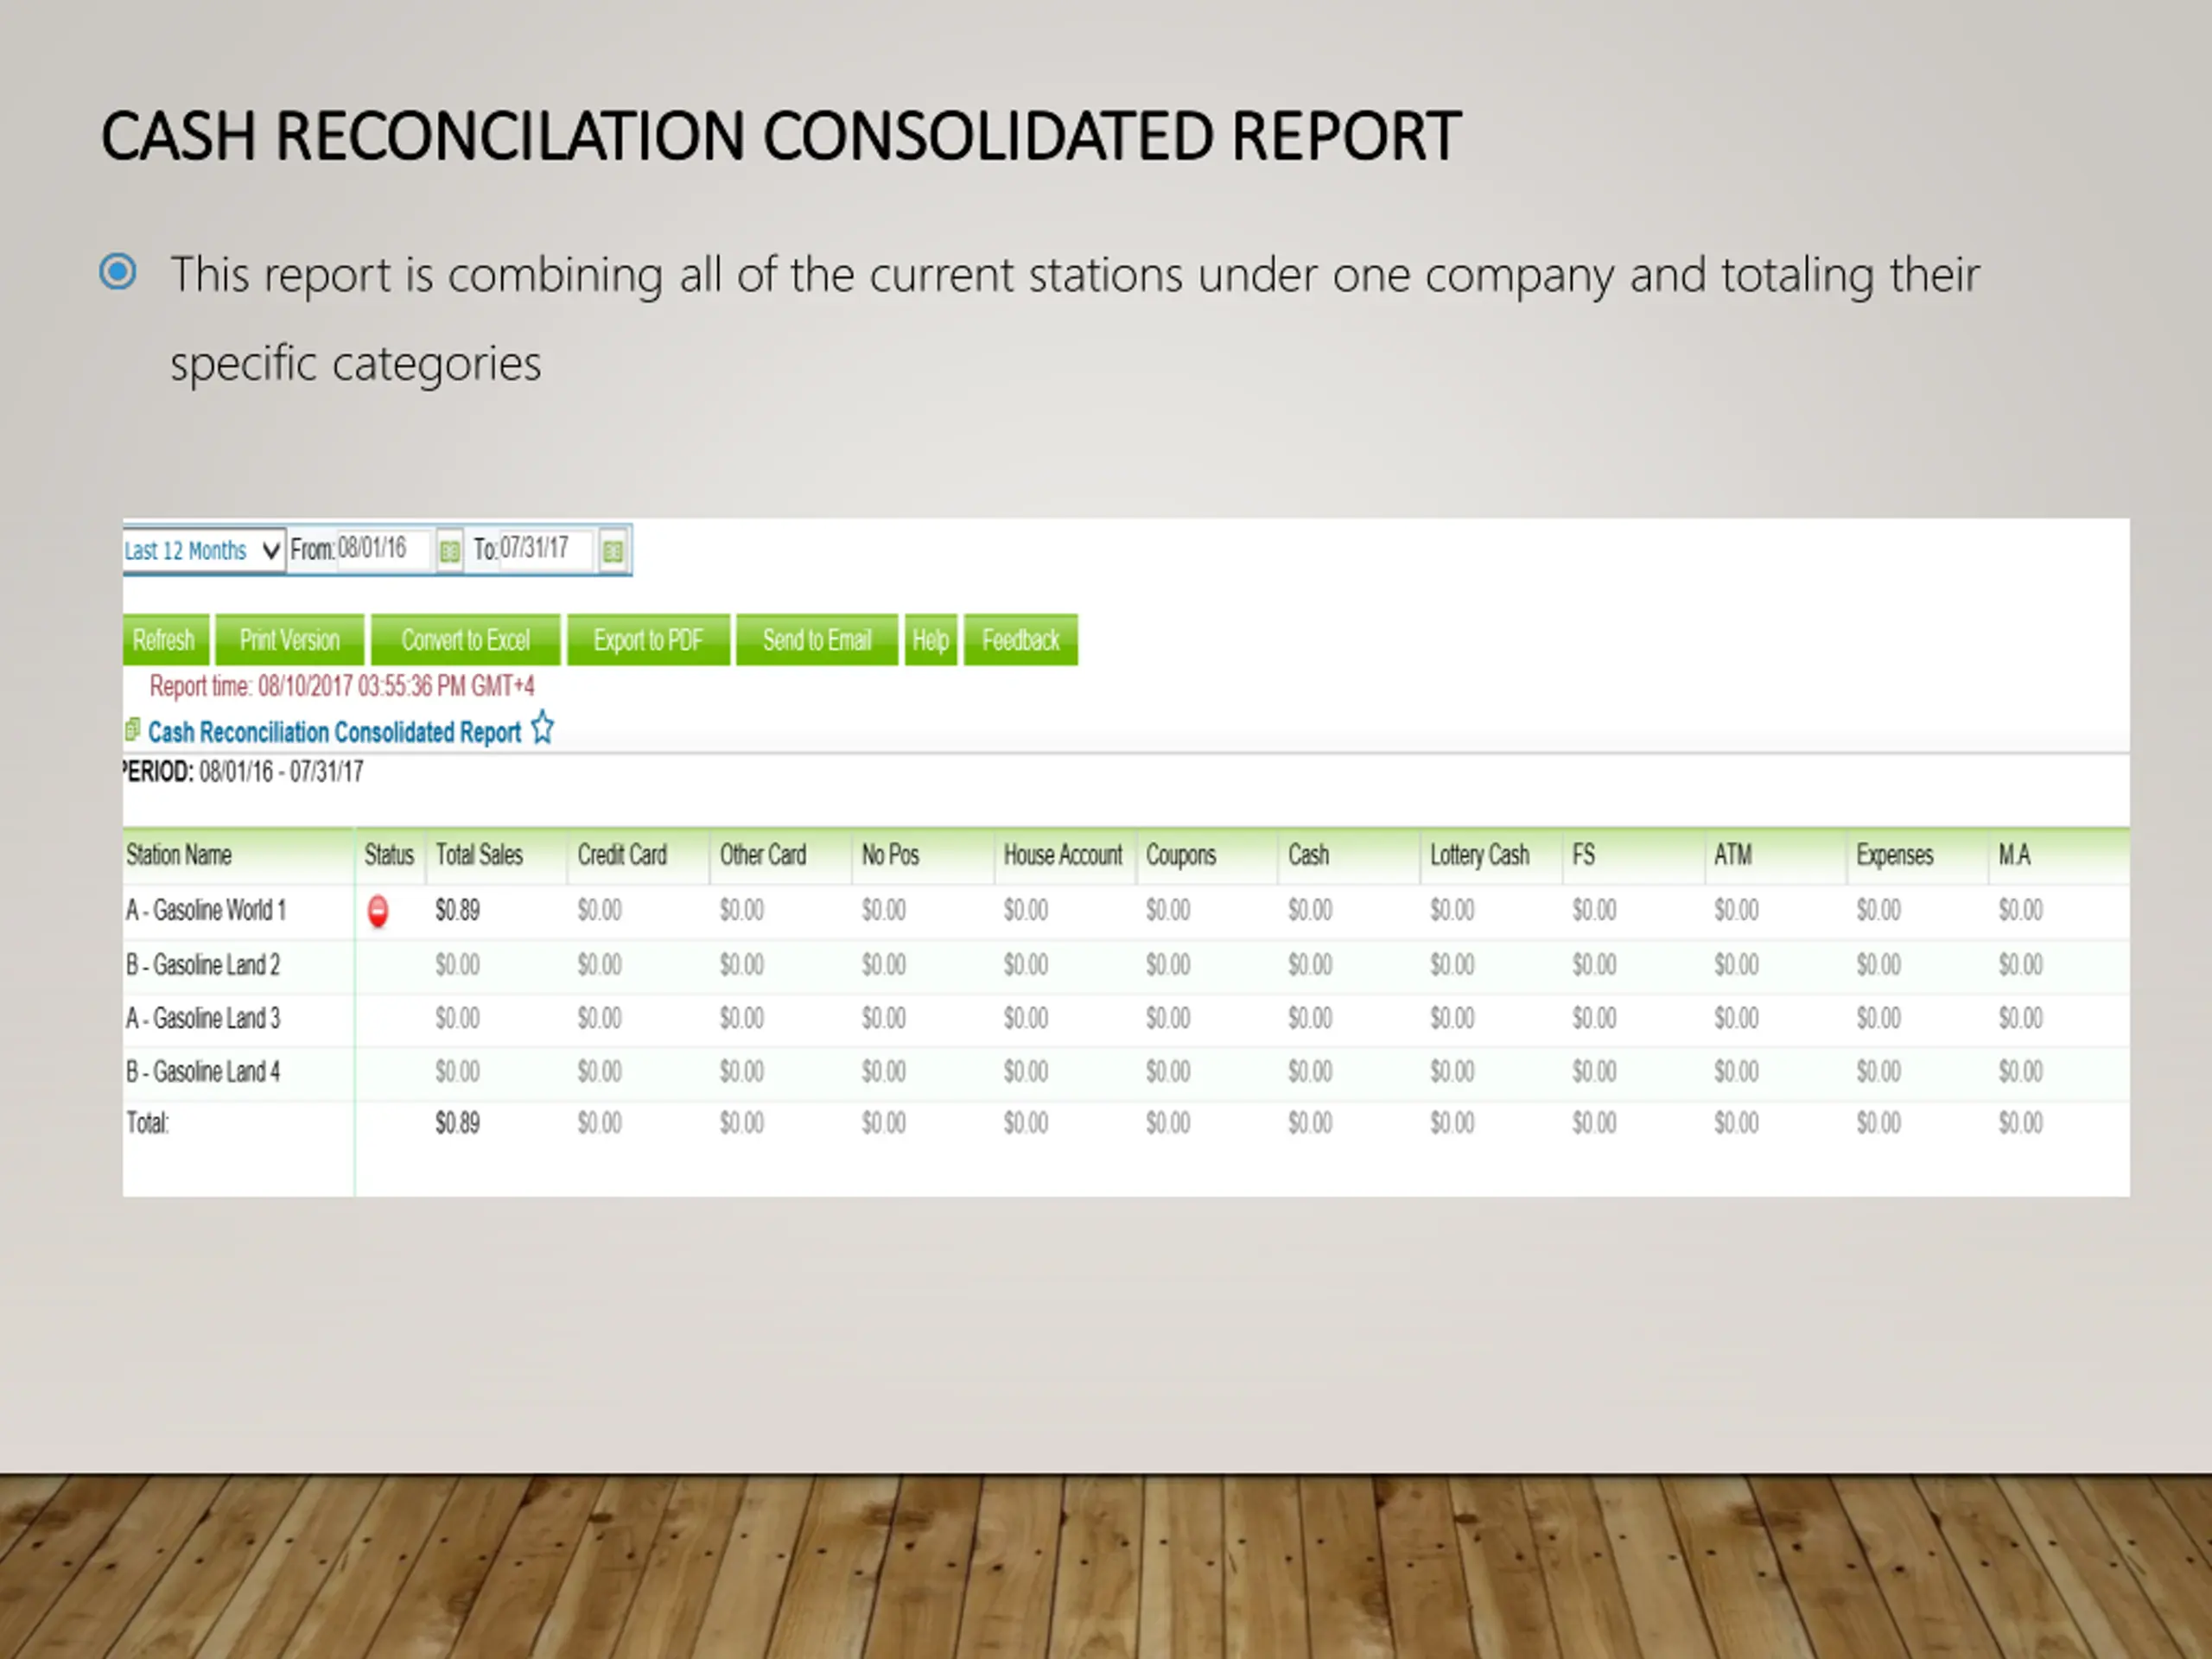Image resolution: width=2212 pixels, height=1659 pixels.
Task: Click the report document icon beside title
Action: point(132,730)
